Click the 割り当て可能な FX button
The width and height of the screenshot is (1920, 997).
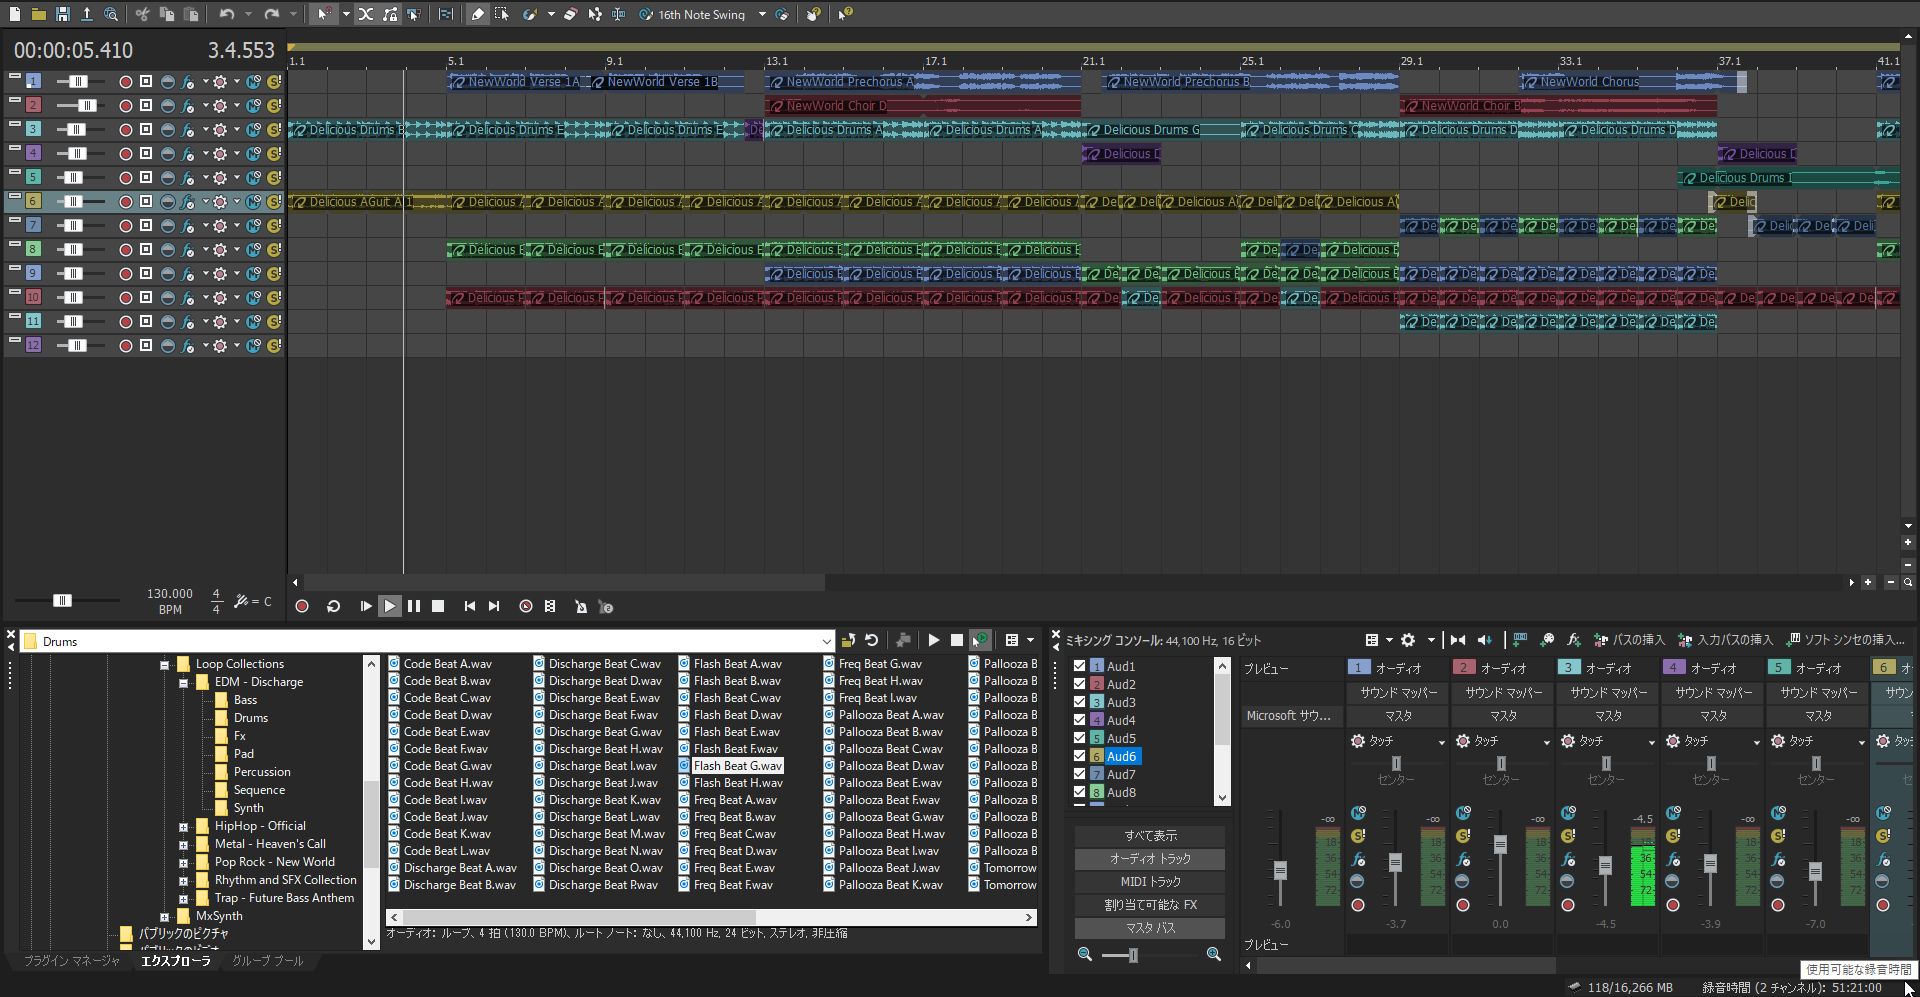click(x=1150, y=905)
